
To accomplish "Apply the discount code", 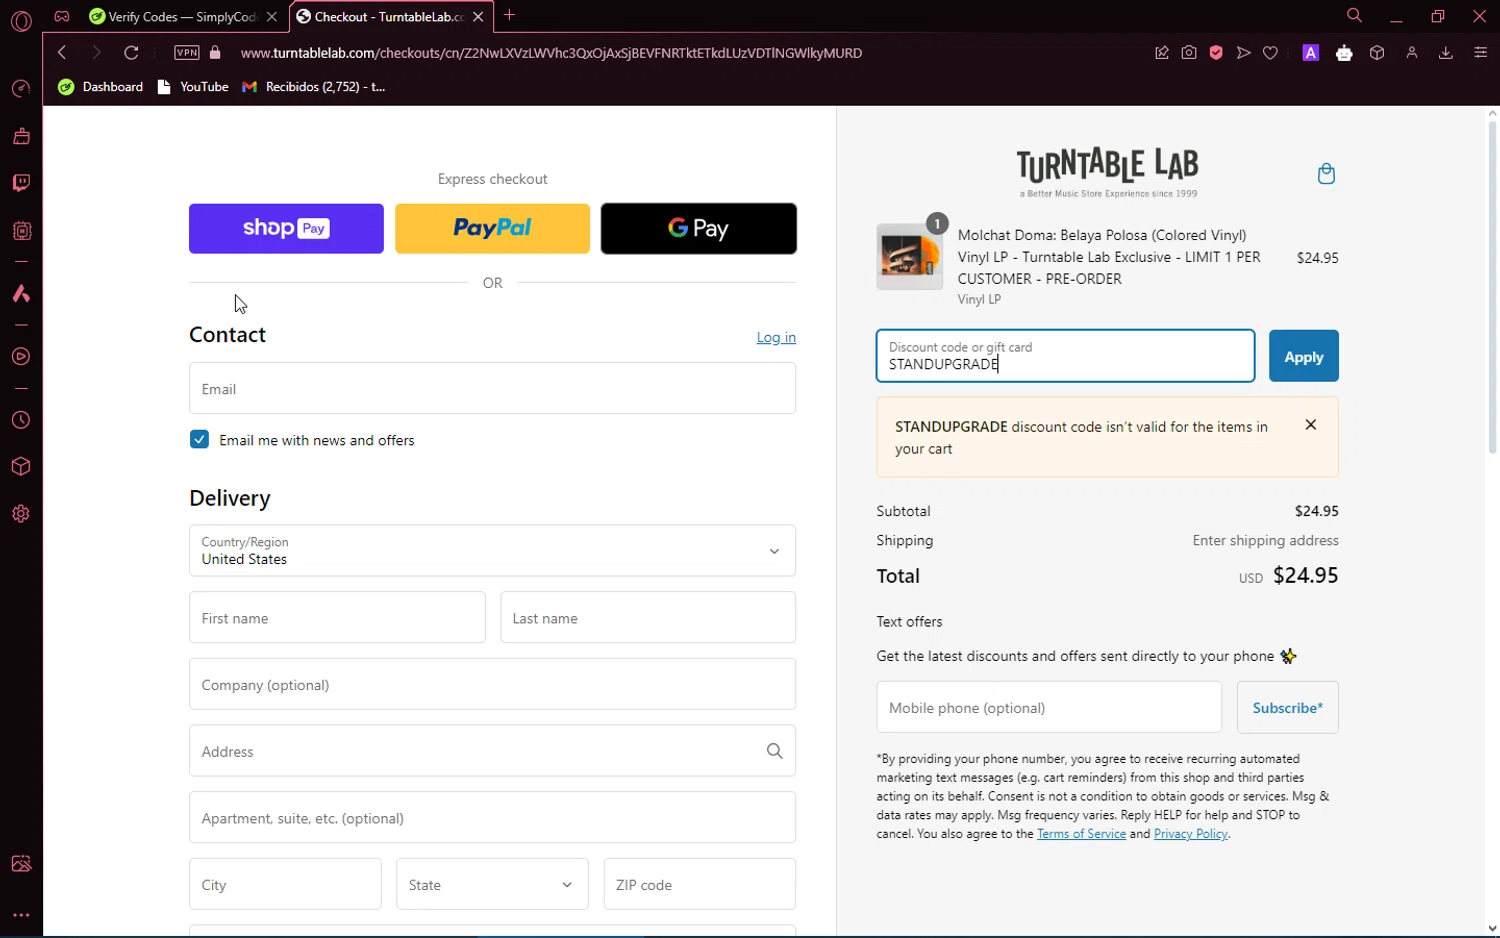I will point(1304,356).
